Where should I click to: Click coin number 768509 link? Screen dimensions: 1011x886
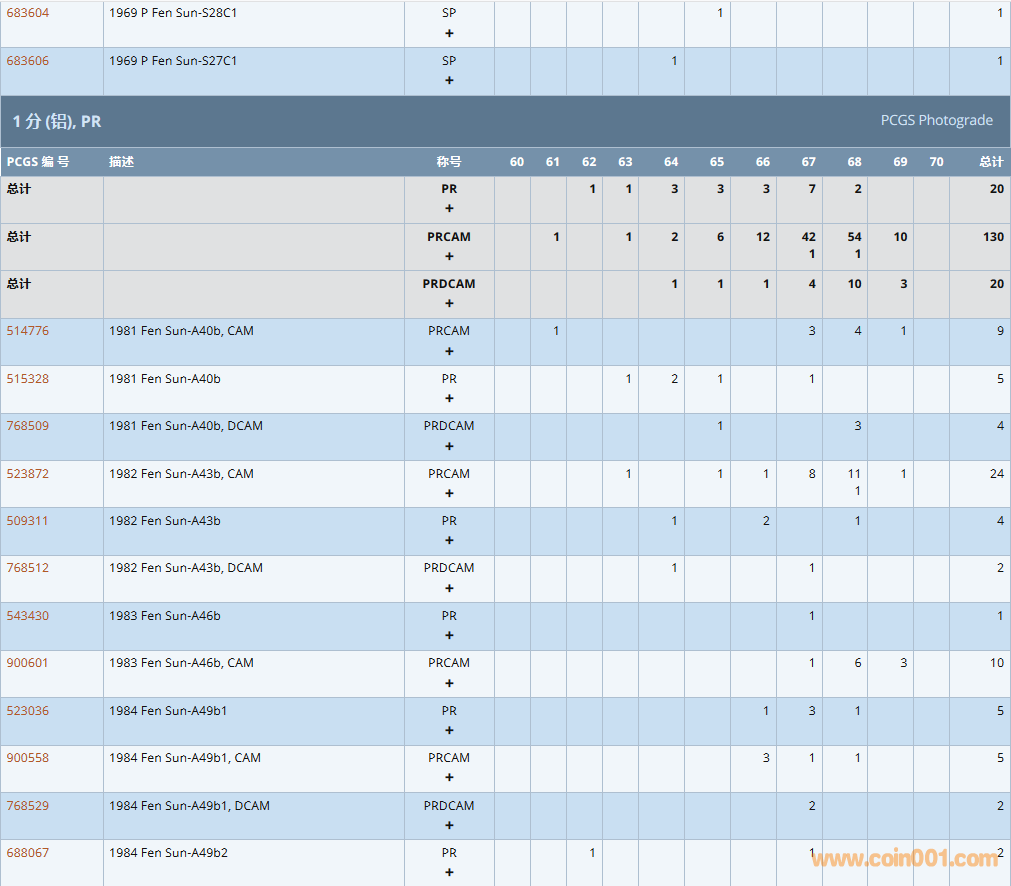click(x=28, y=426)
